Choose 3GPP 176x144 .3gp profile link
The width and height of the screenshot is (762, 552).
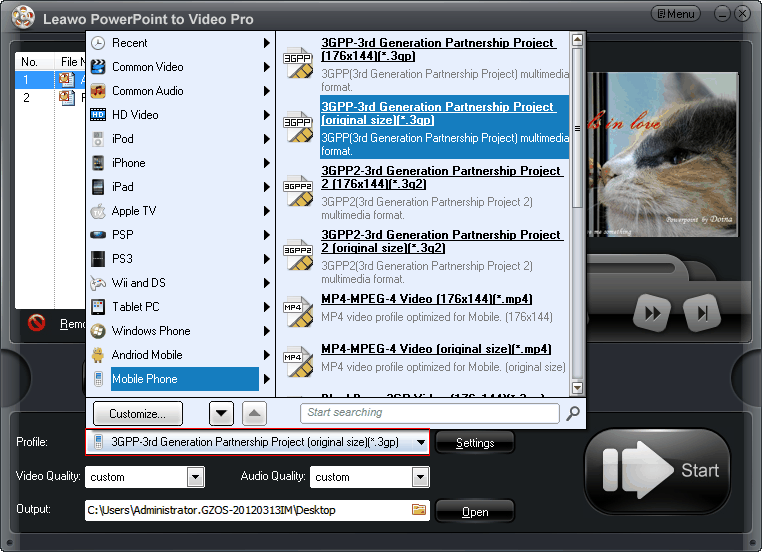click(438, 49)
